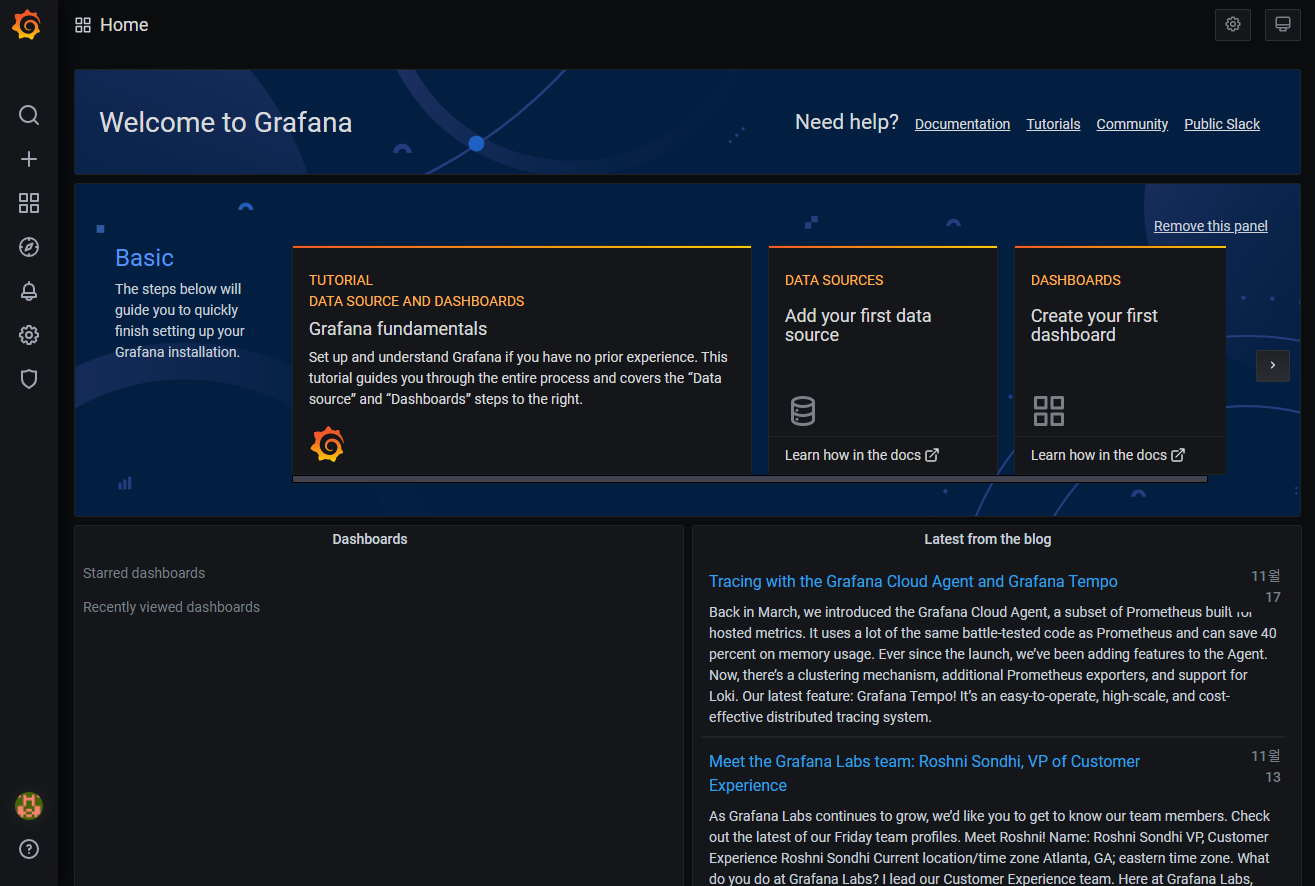Open the Public Slack link

(1222, 124)
